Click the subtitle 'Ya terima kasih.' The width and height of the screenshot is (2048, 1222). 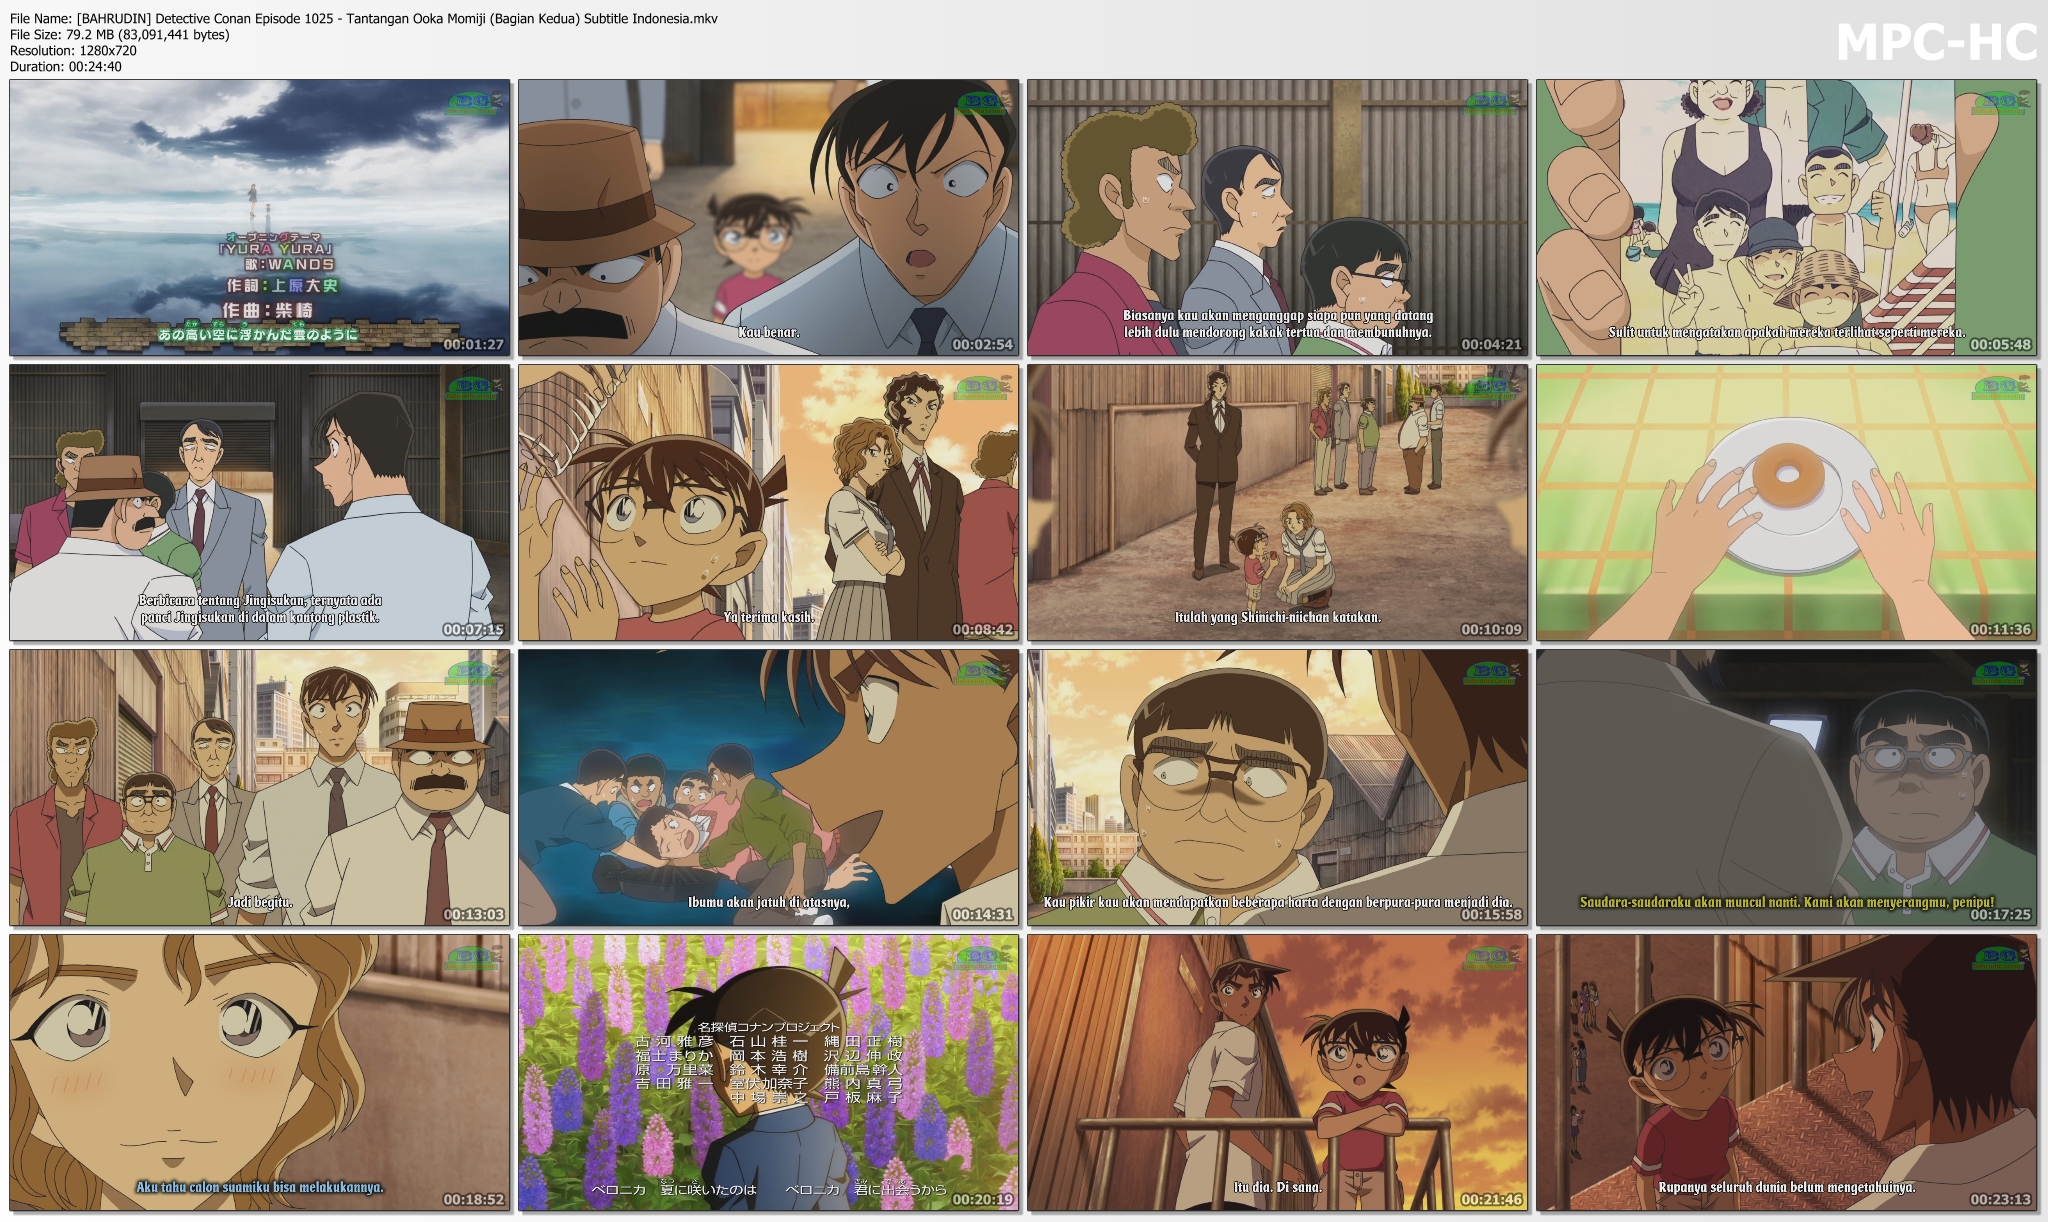769,617
